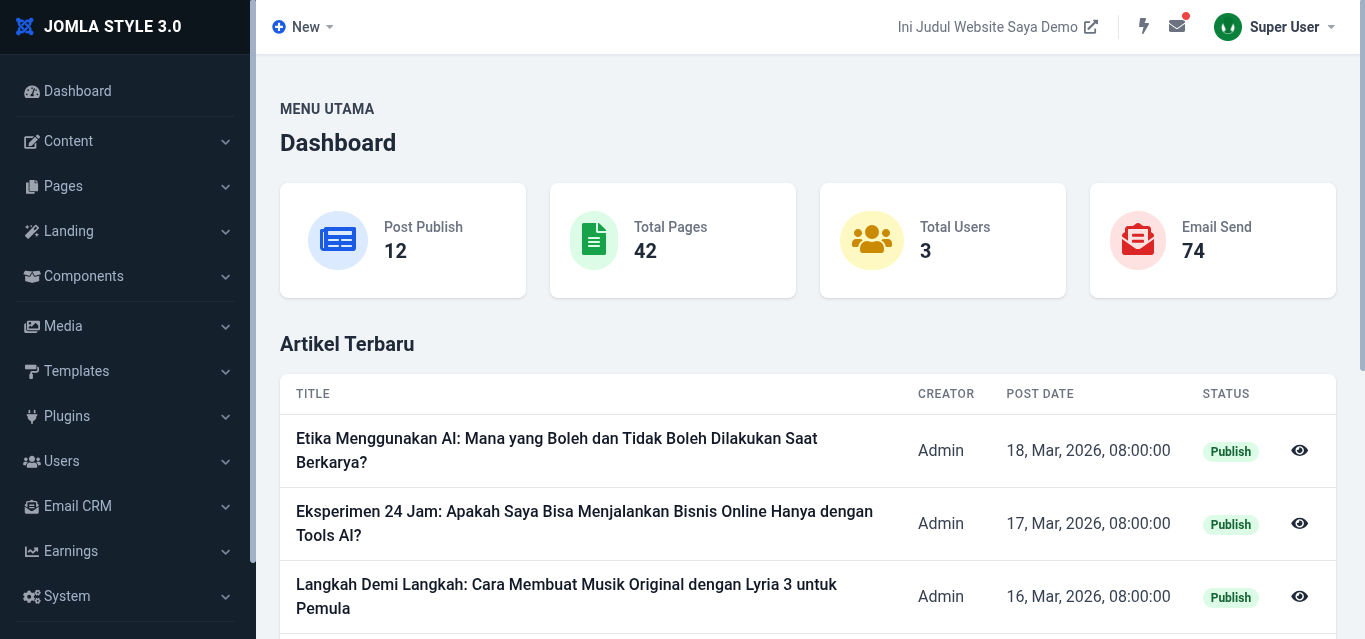Click the Media images icon in sidebar
The height and width of the screenshot is (639, 1365).
tap(31, 326)
